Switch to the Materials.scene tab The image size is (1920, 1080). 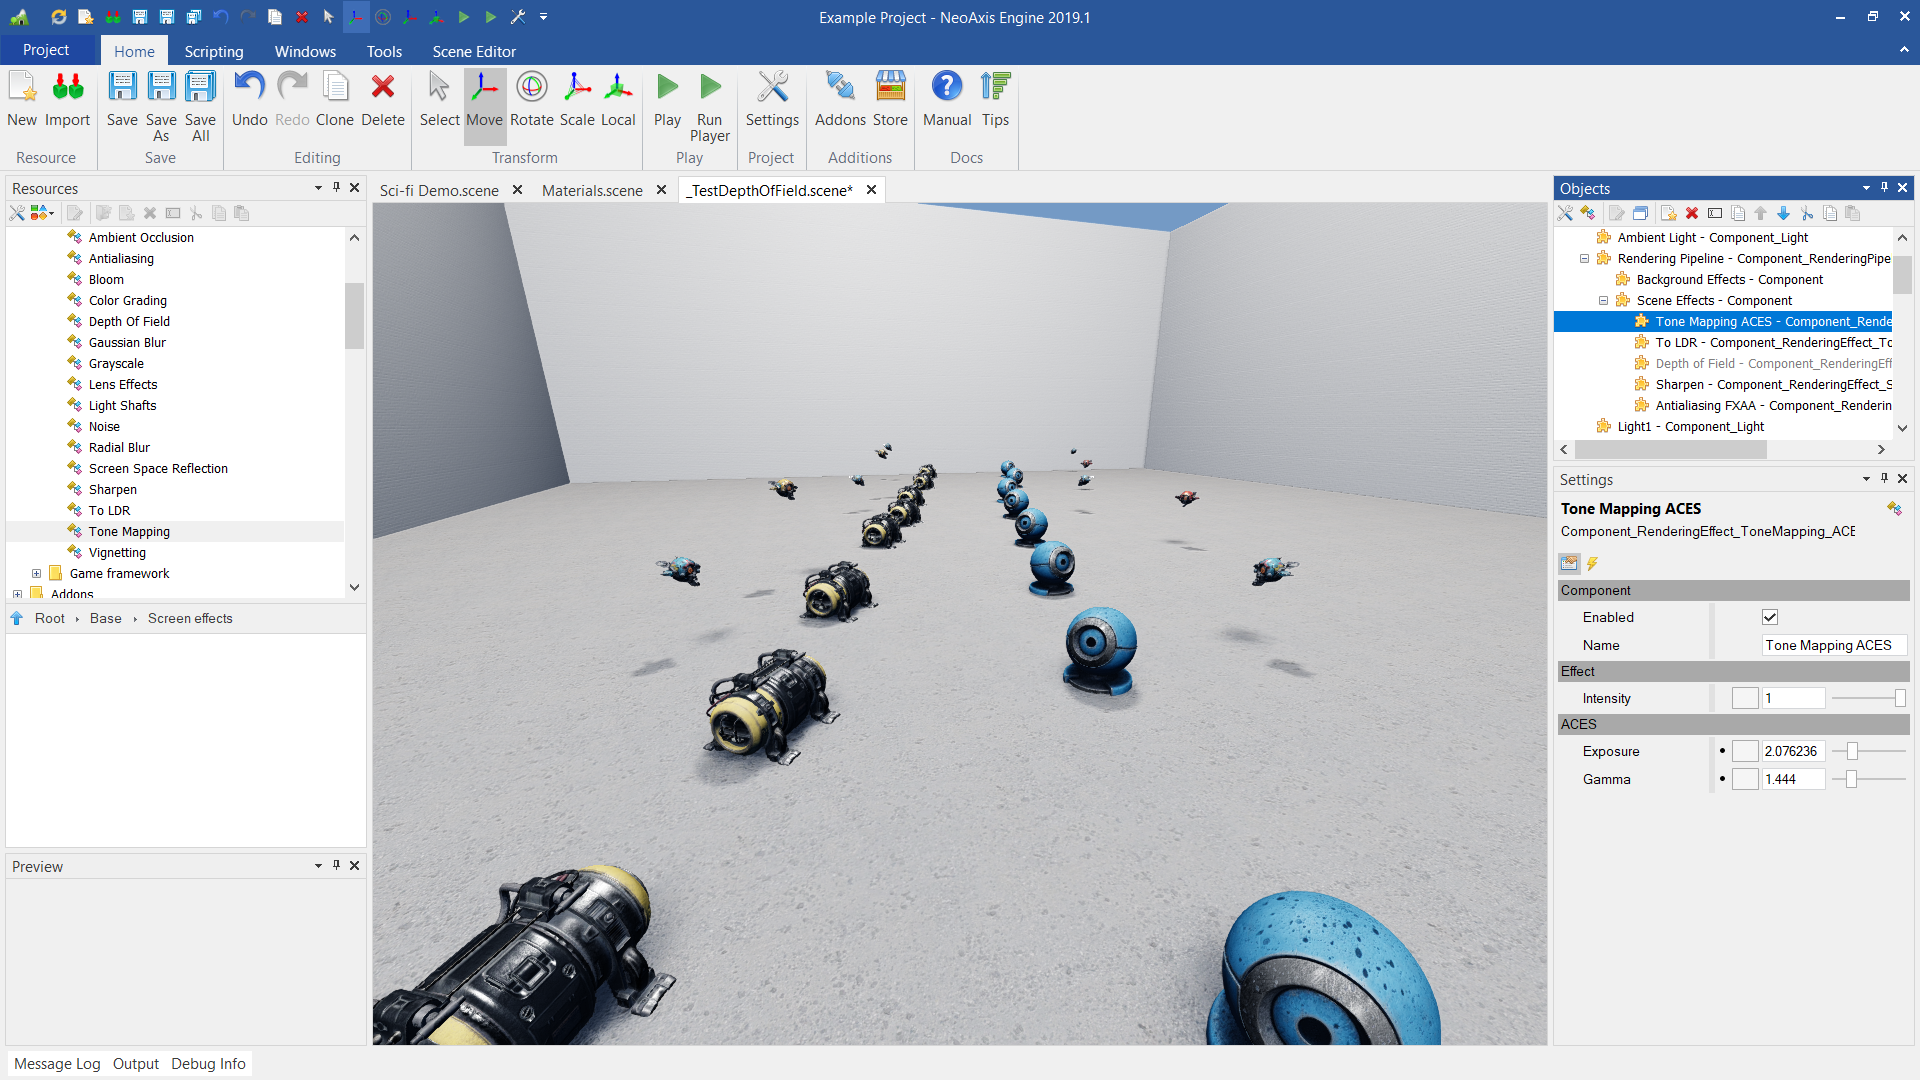pos(592,190)
